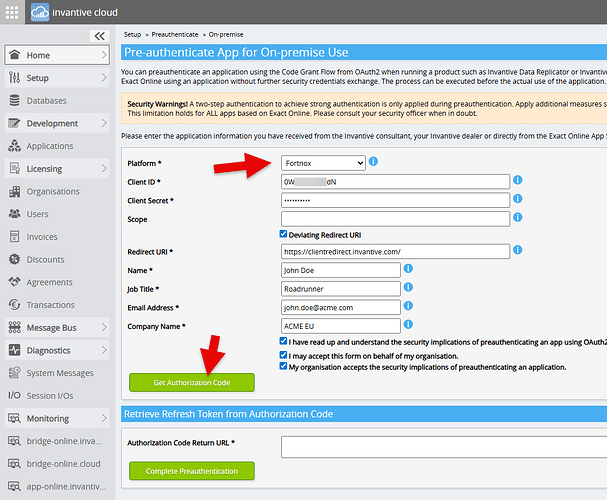
Task: Click the info icon beside Redirect URI field
Action: point(518,251)
